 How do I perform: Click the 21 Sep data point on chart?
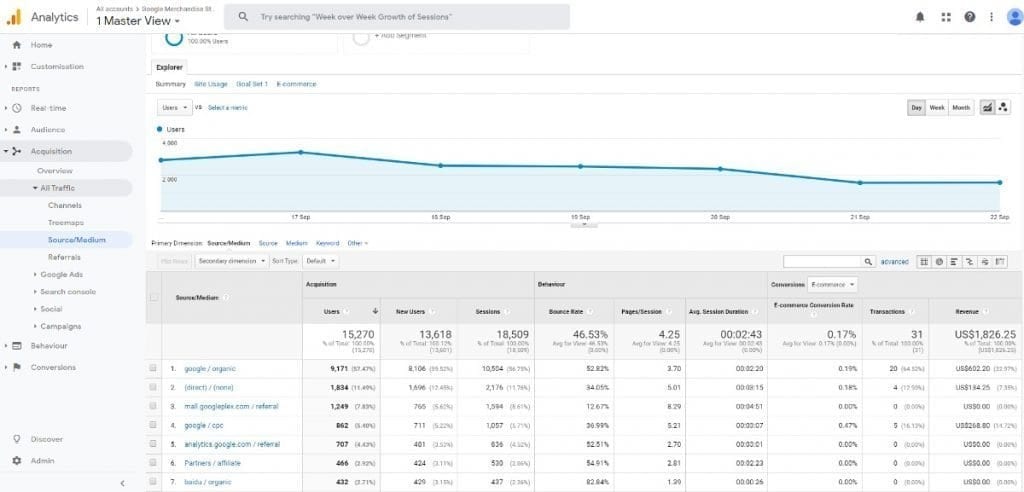click(x=860, y=183)
